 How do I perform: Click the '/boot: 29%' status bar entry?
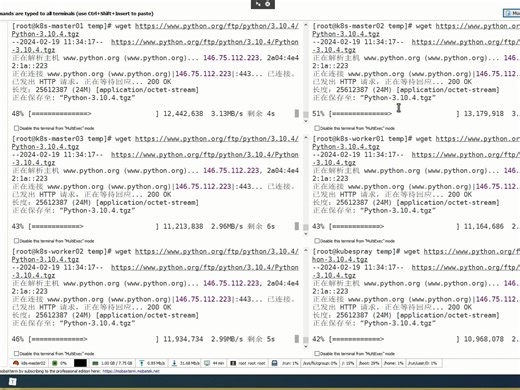pos(369,363)
